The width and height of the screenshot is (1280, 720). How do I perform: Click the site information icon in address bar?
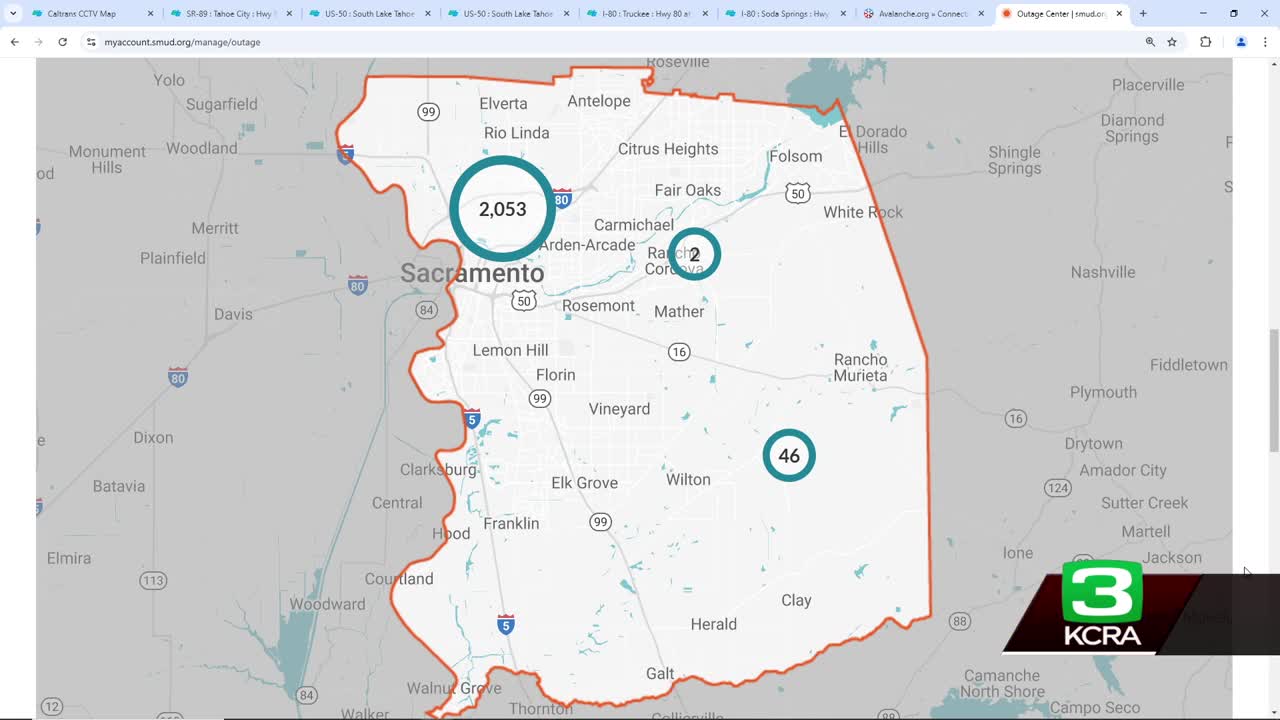pos(92,42)
